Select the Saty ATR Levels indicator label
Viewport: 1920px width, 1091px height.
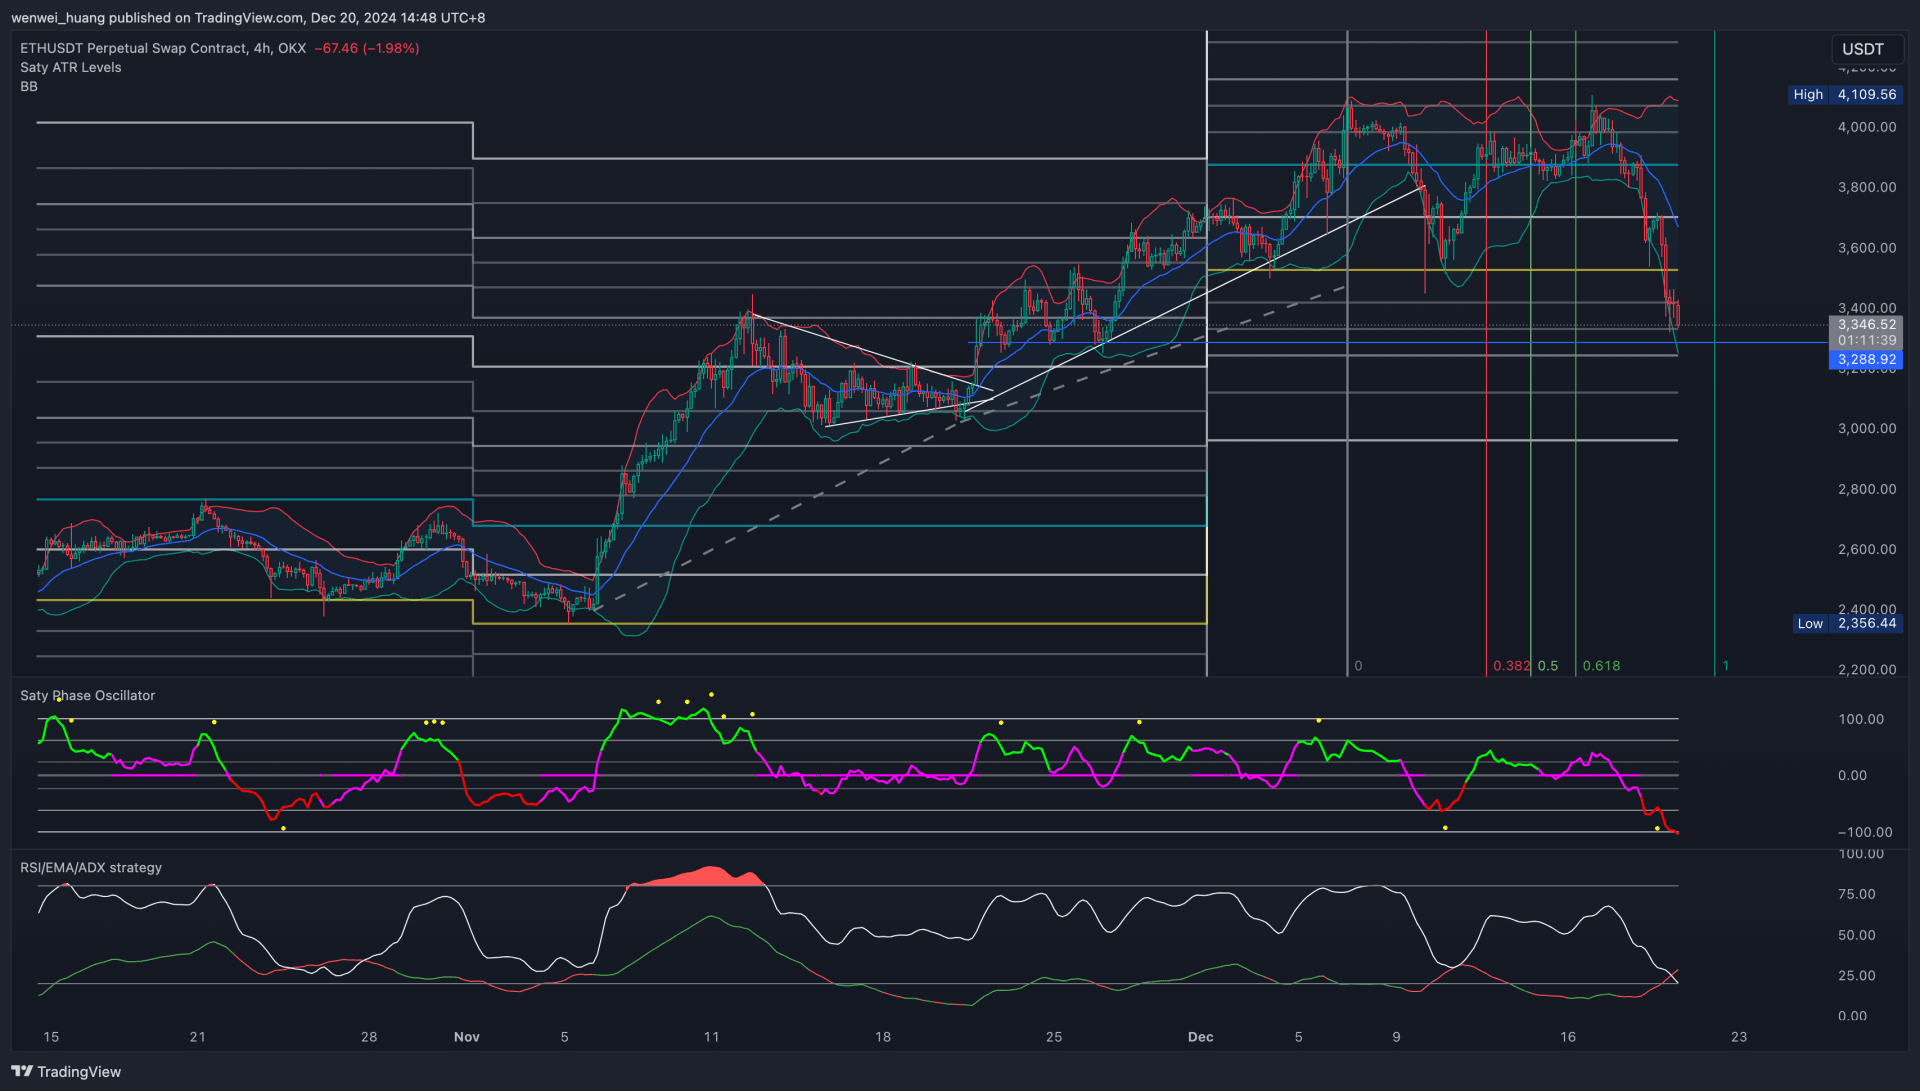coord(71,67)
